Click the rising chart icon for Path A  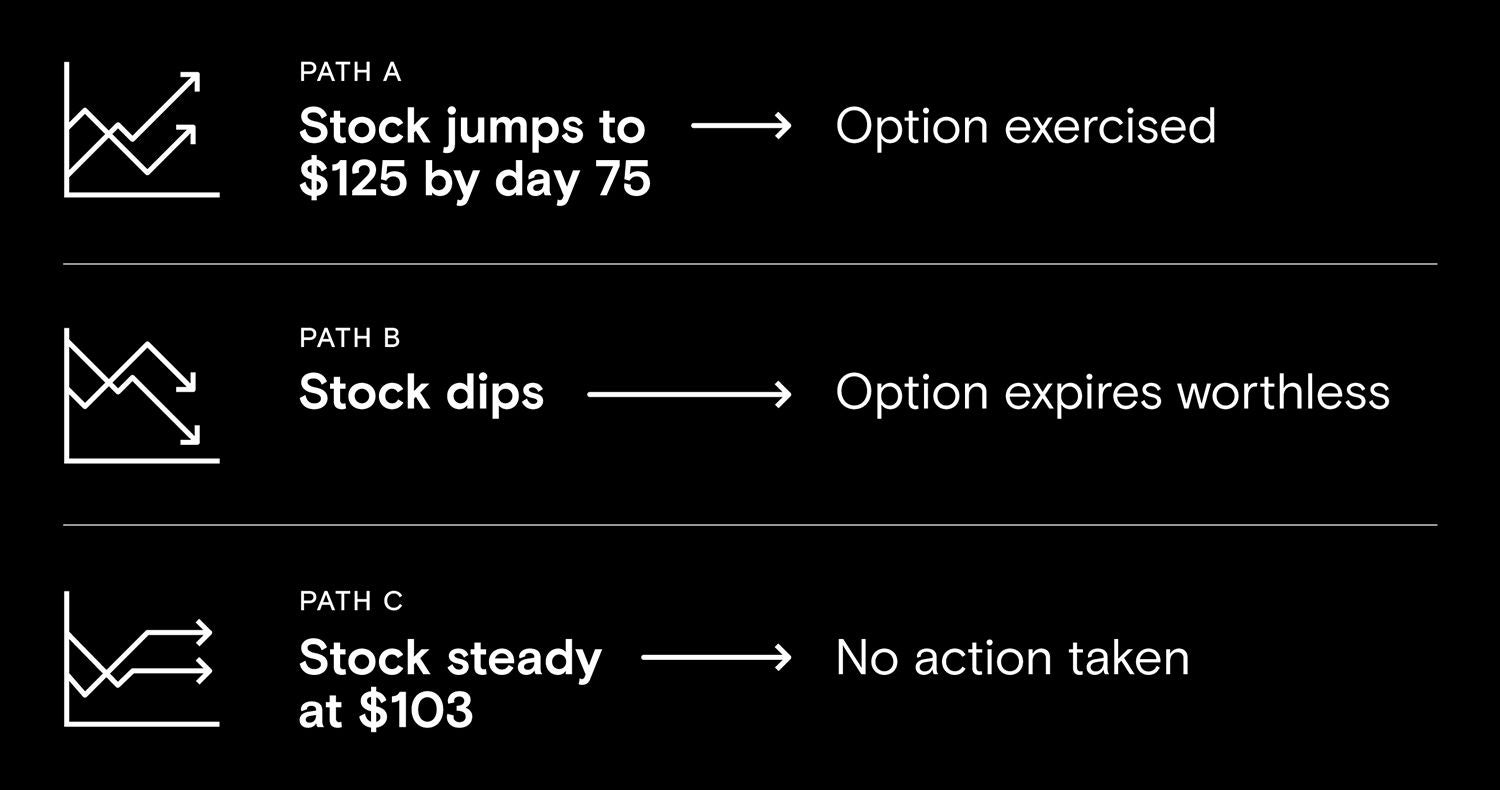tap(140, 130)
